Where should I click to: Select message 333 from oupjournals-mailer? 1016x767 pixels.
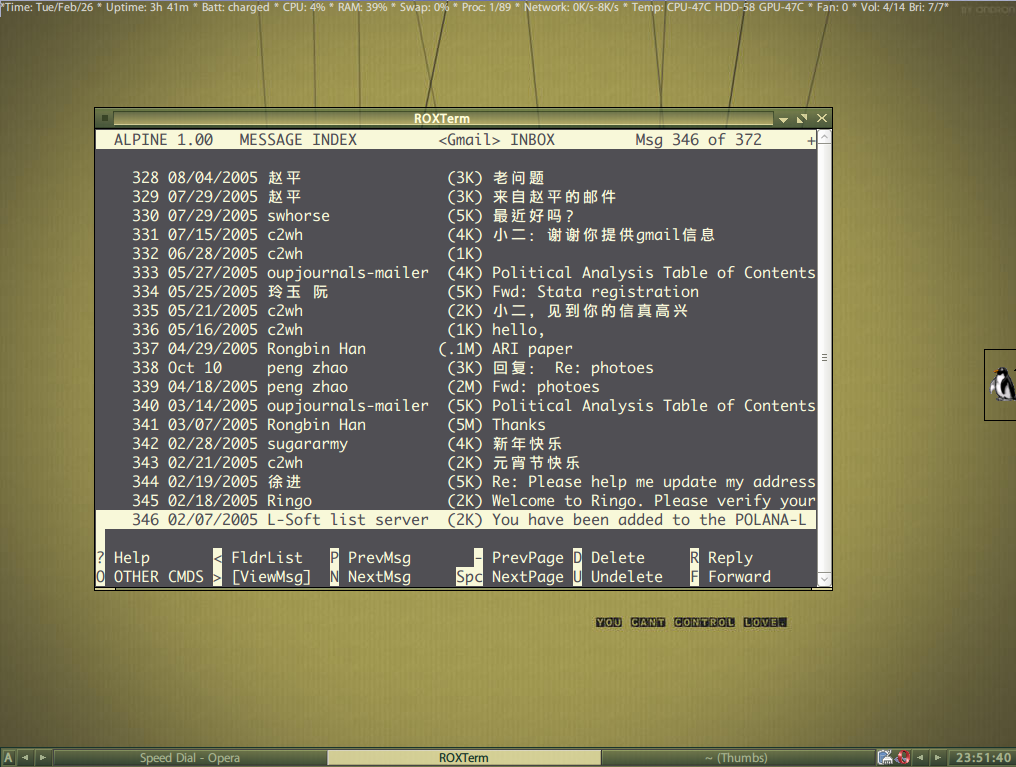456,273
